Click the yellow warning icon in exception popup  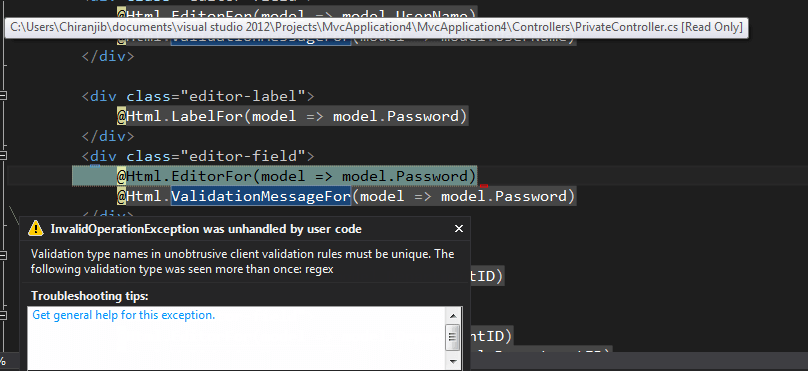pyautogui.click(x=36, y=228)
